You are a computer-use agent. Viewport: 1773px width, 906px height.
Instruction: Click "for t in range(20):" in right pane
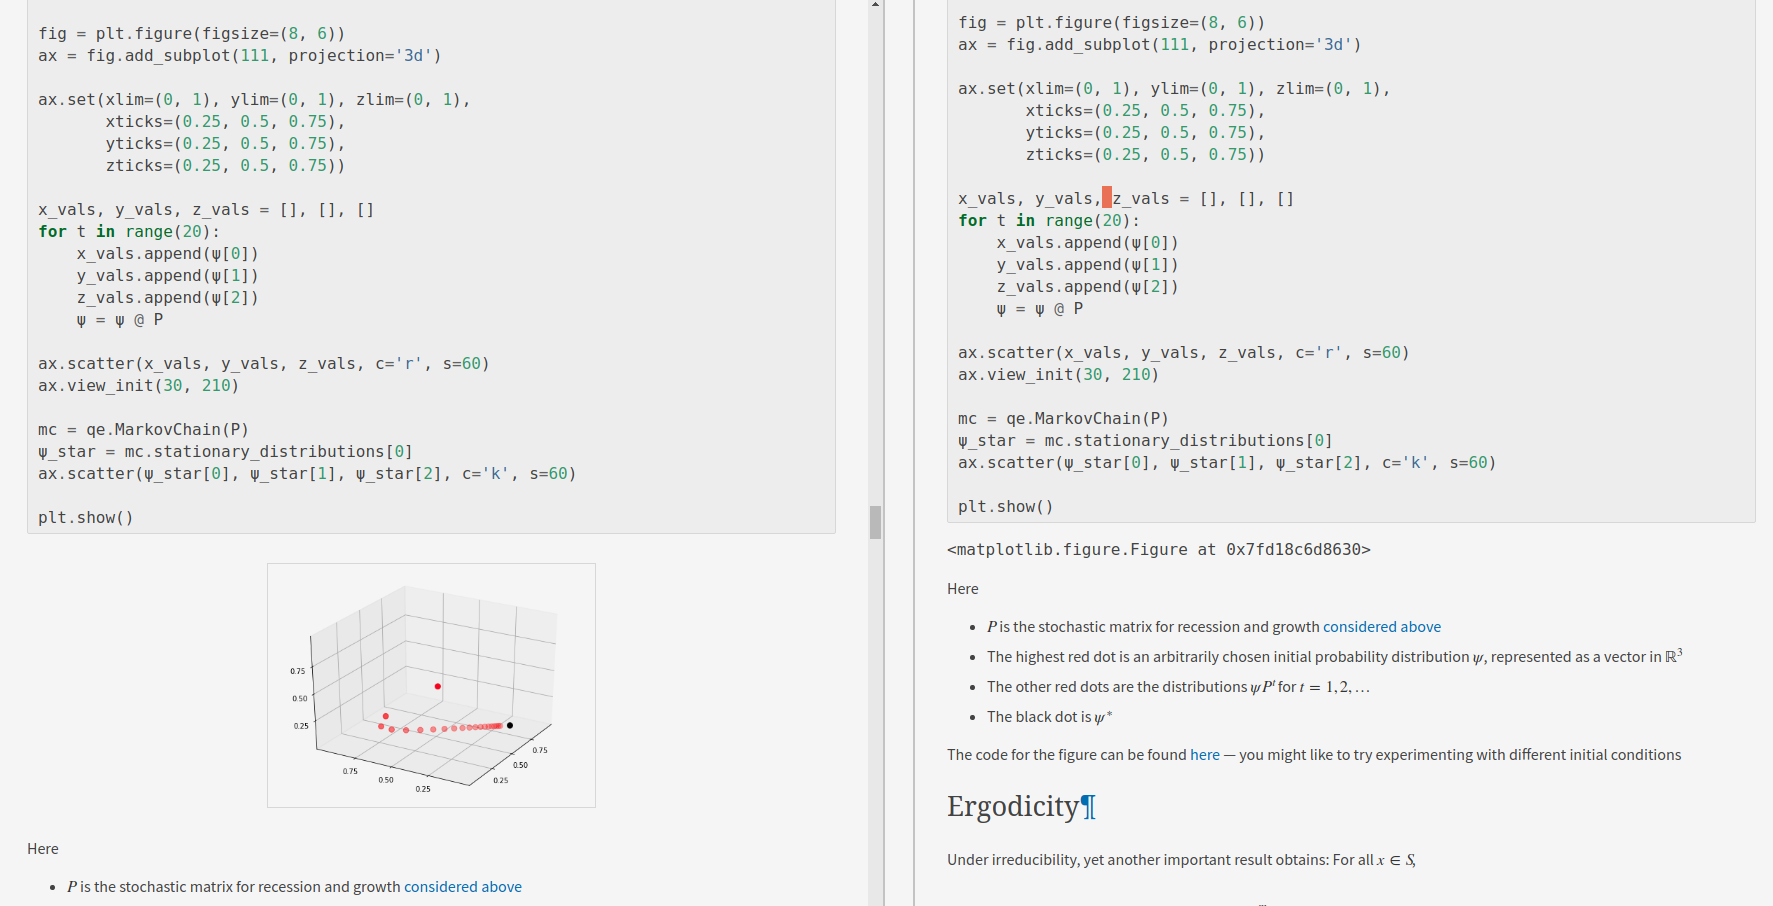pos(1049,221)
